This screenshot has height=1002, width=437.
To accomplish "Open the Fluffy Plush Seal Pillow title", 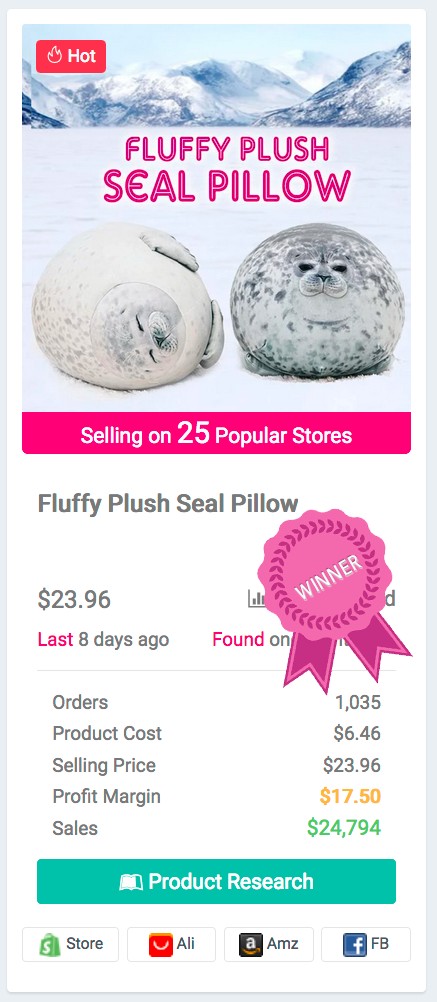I will click(x=168, y=504).
